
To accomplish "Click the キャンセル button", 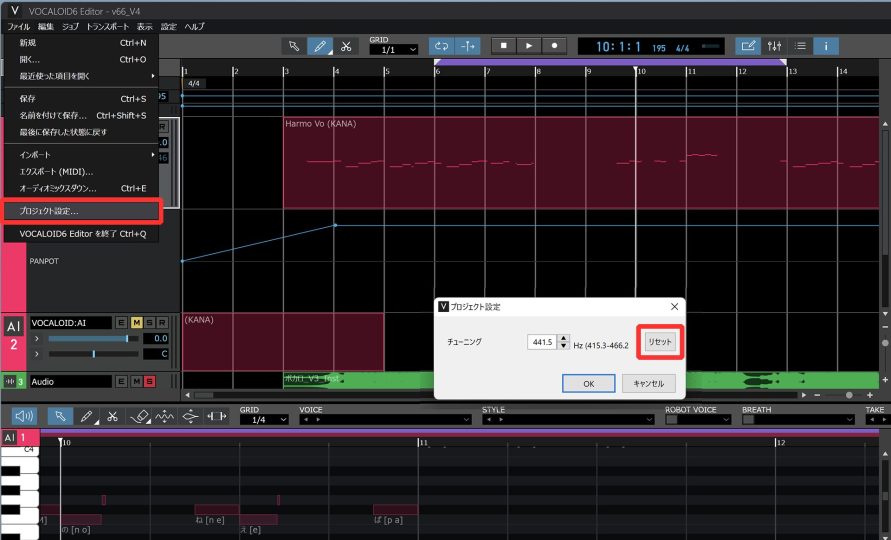I will click(648, 384).
